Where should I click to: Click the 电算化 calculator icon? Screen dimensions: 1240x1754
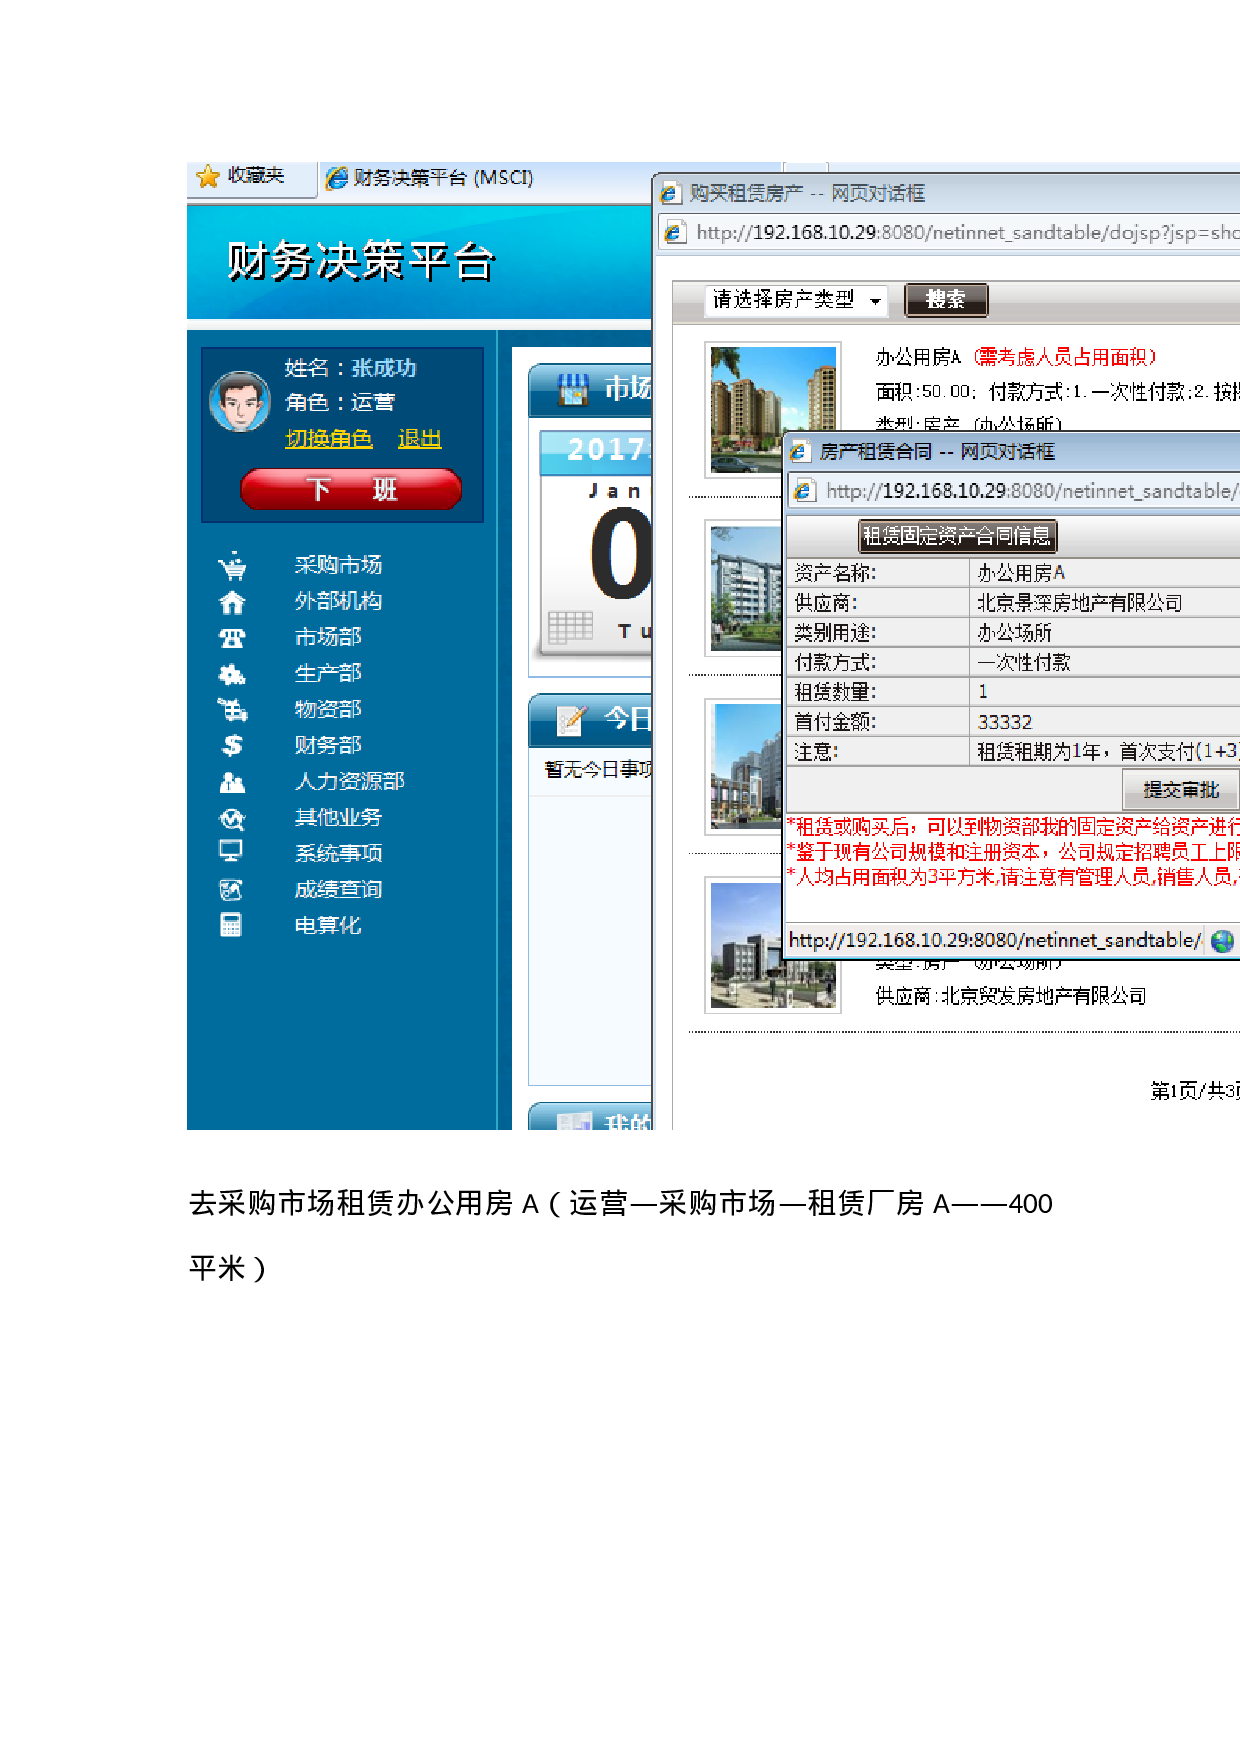click(231, 925)
